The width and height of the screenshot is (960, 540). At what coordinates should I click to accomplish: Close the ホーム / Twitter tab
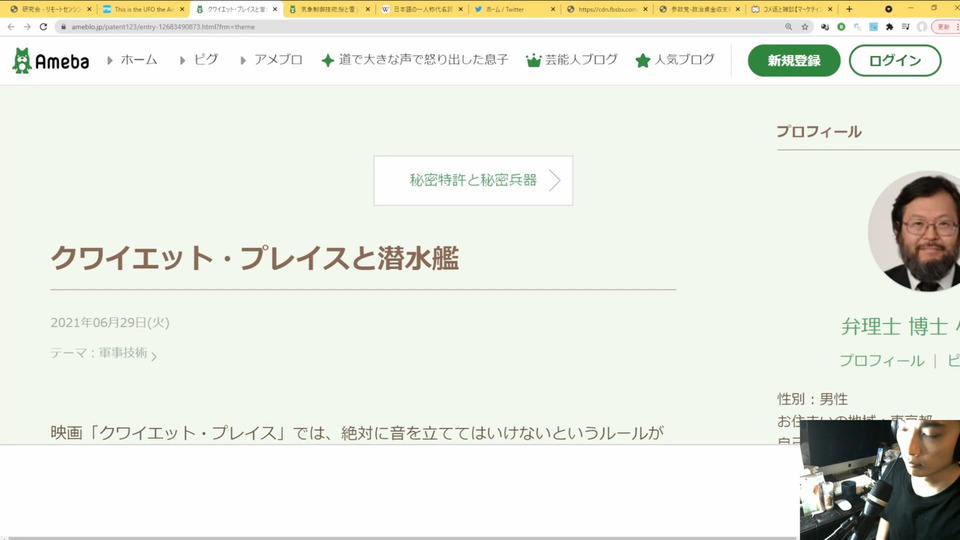(x=553, y=9)
